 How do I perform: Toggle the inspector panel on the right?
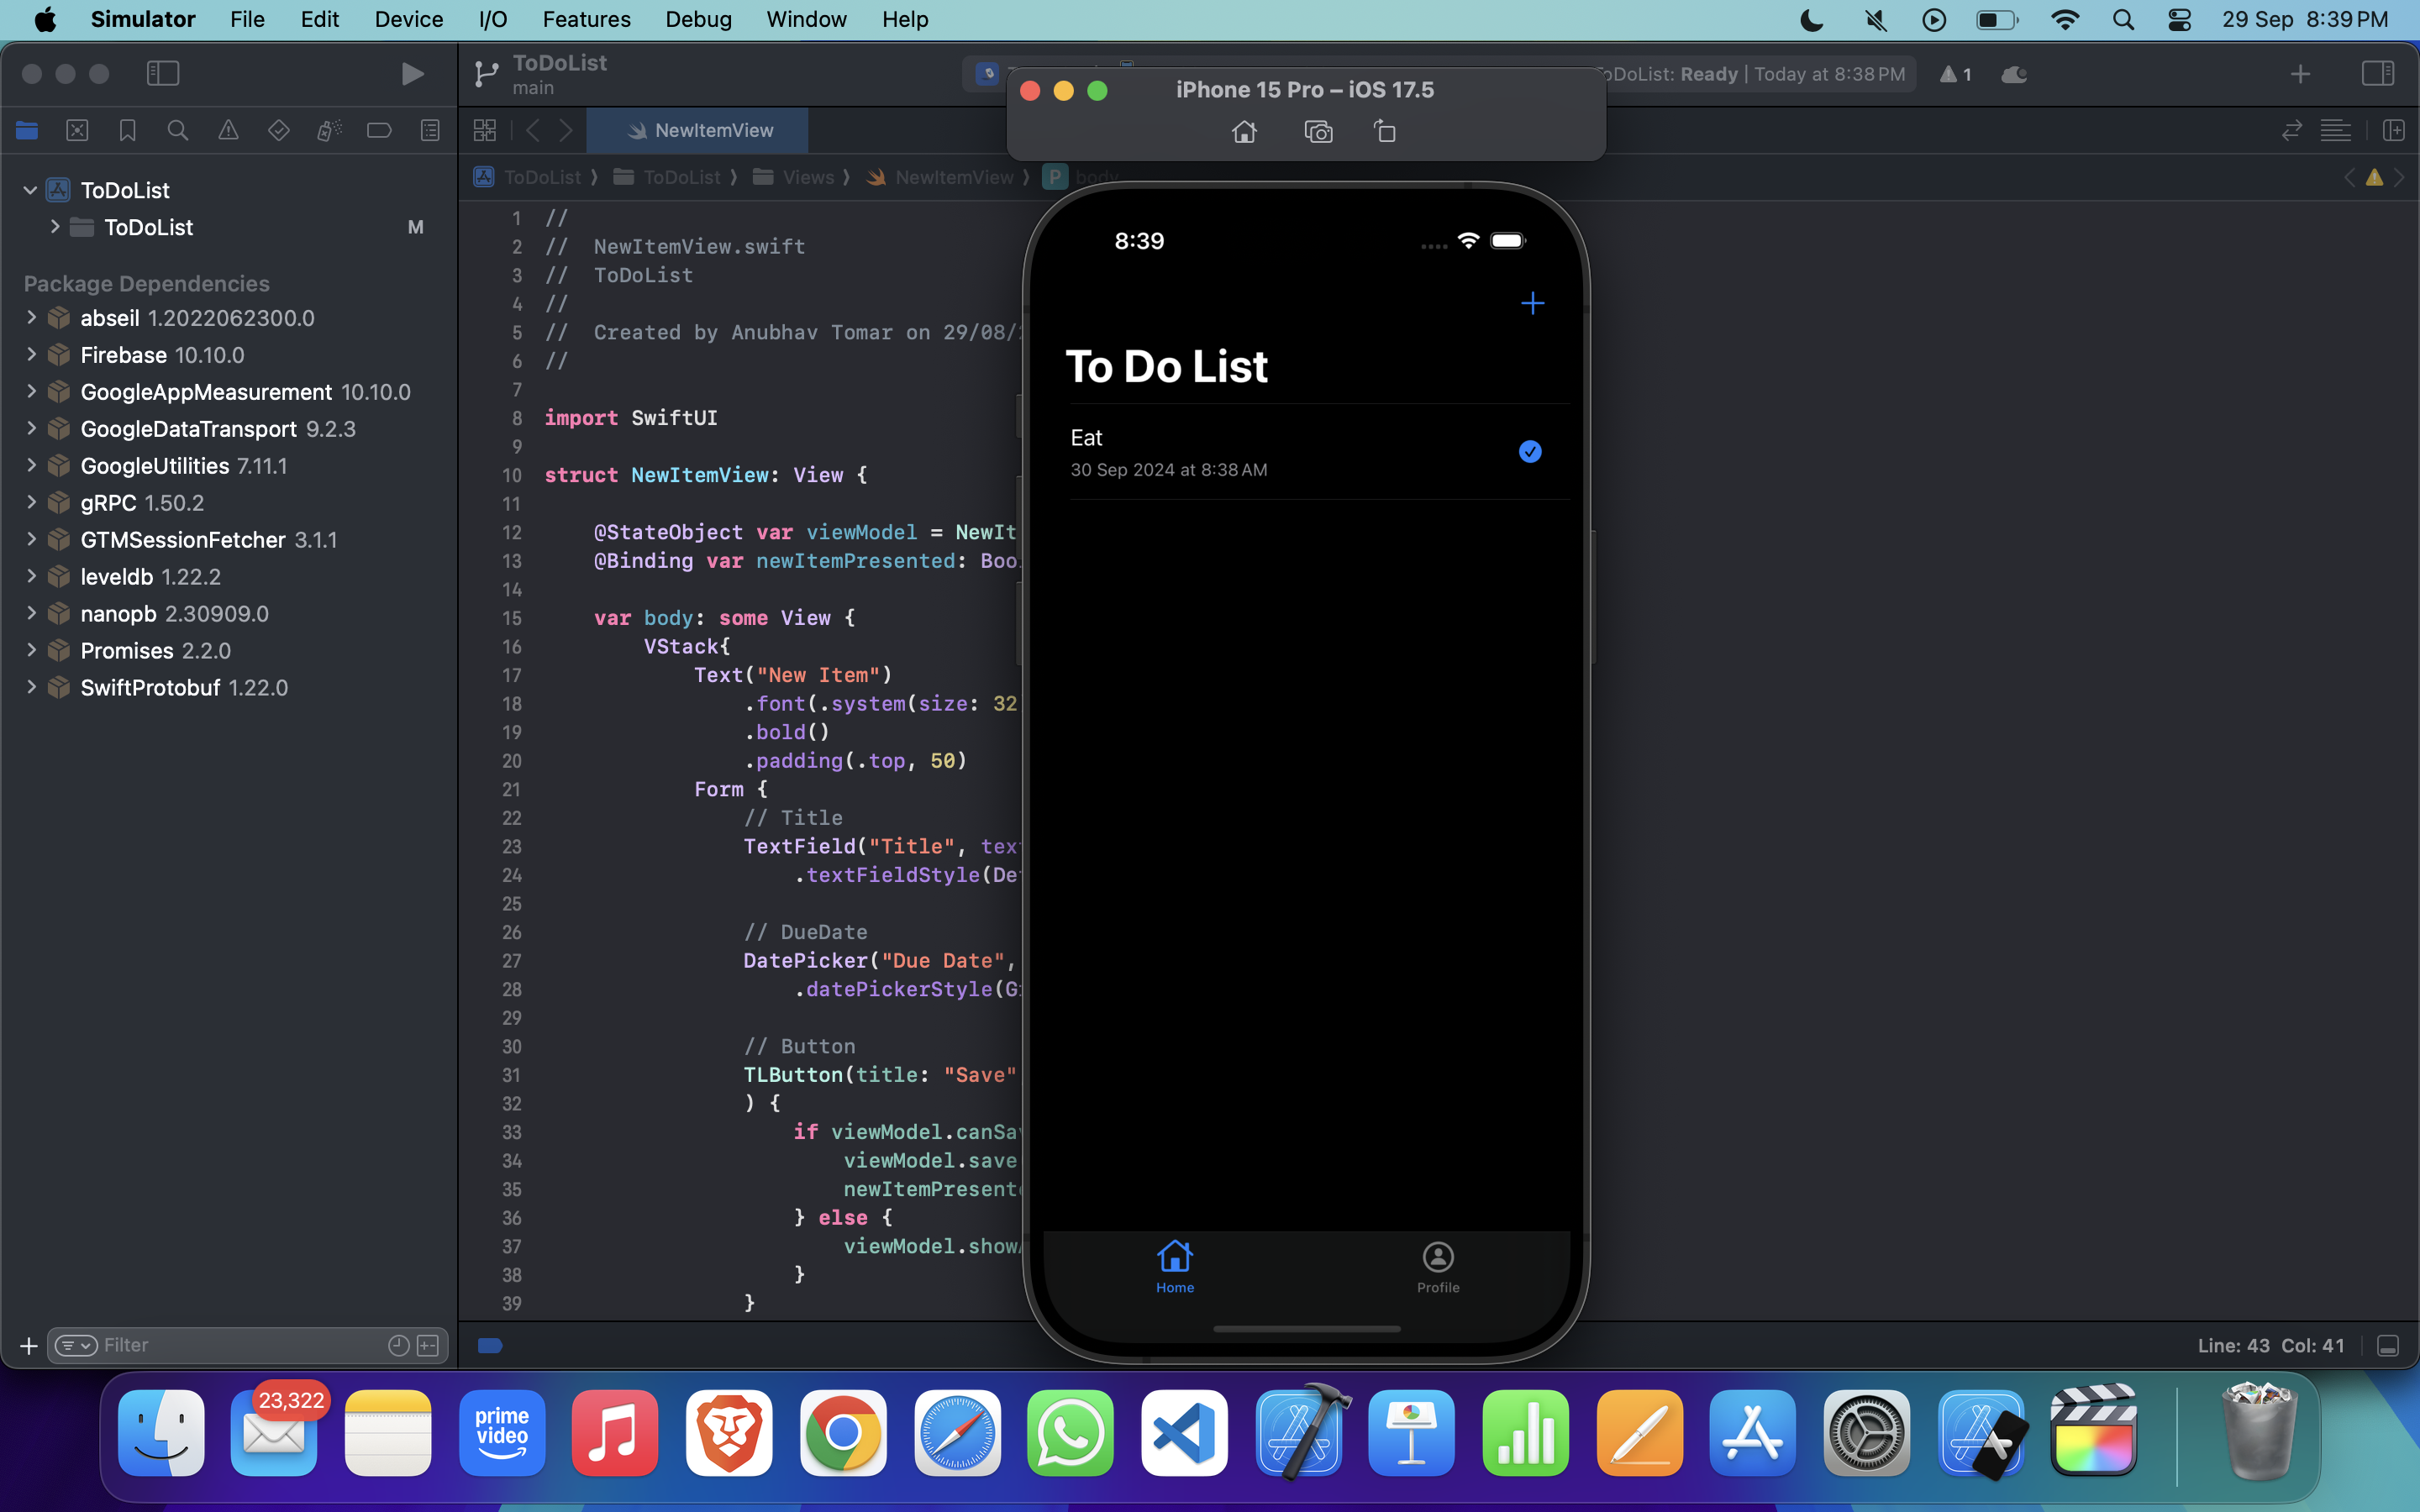(x=2378, y=73)
